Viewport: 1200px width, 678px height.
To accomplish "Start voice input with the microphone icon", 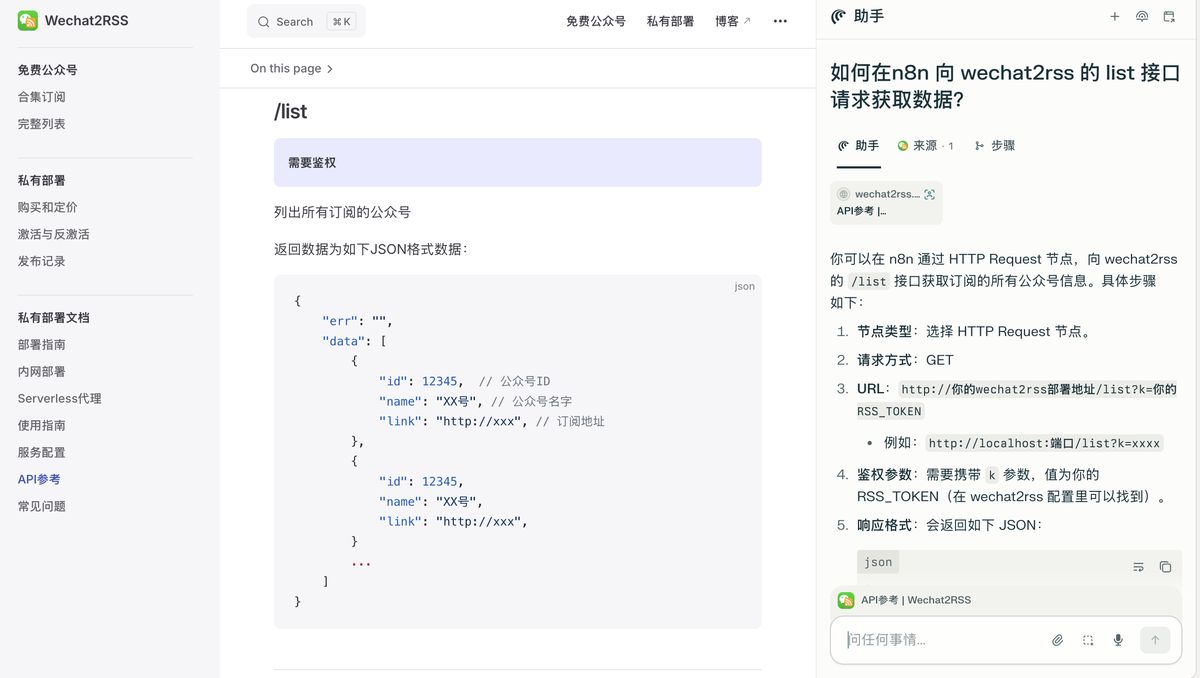I will tap(1117, 639).
